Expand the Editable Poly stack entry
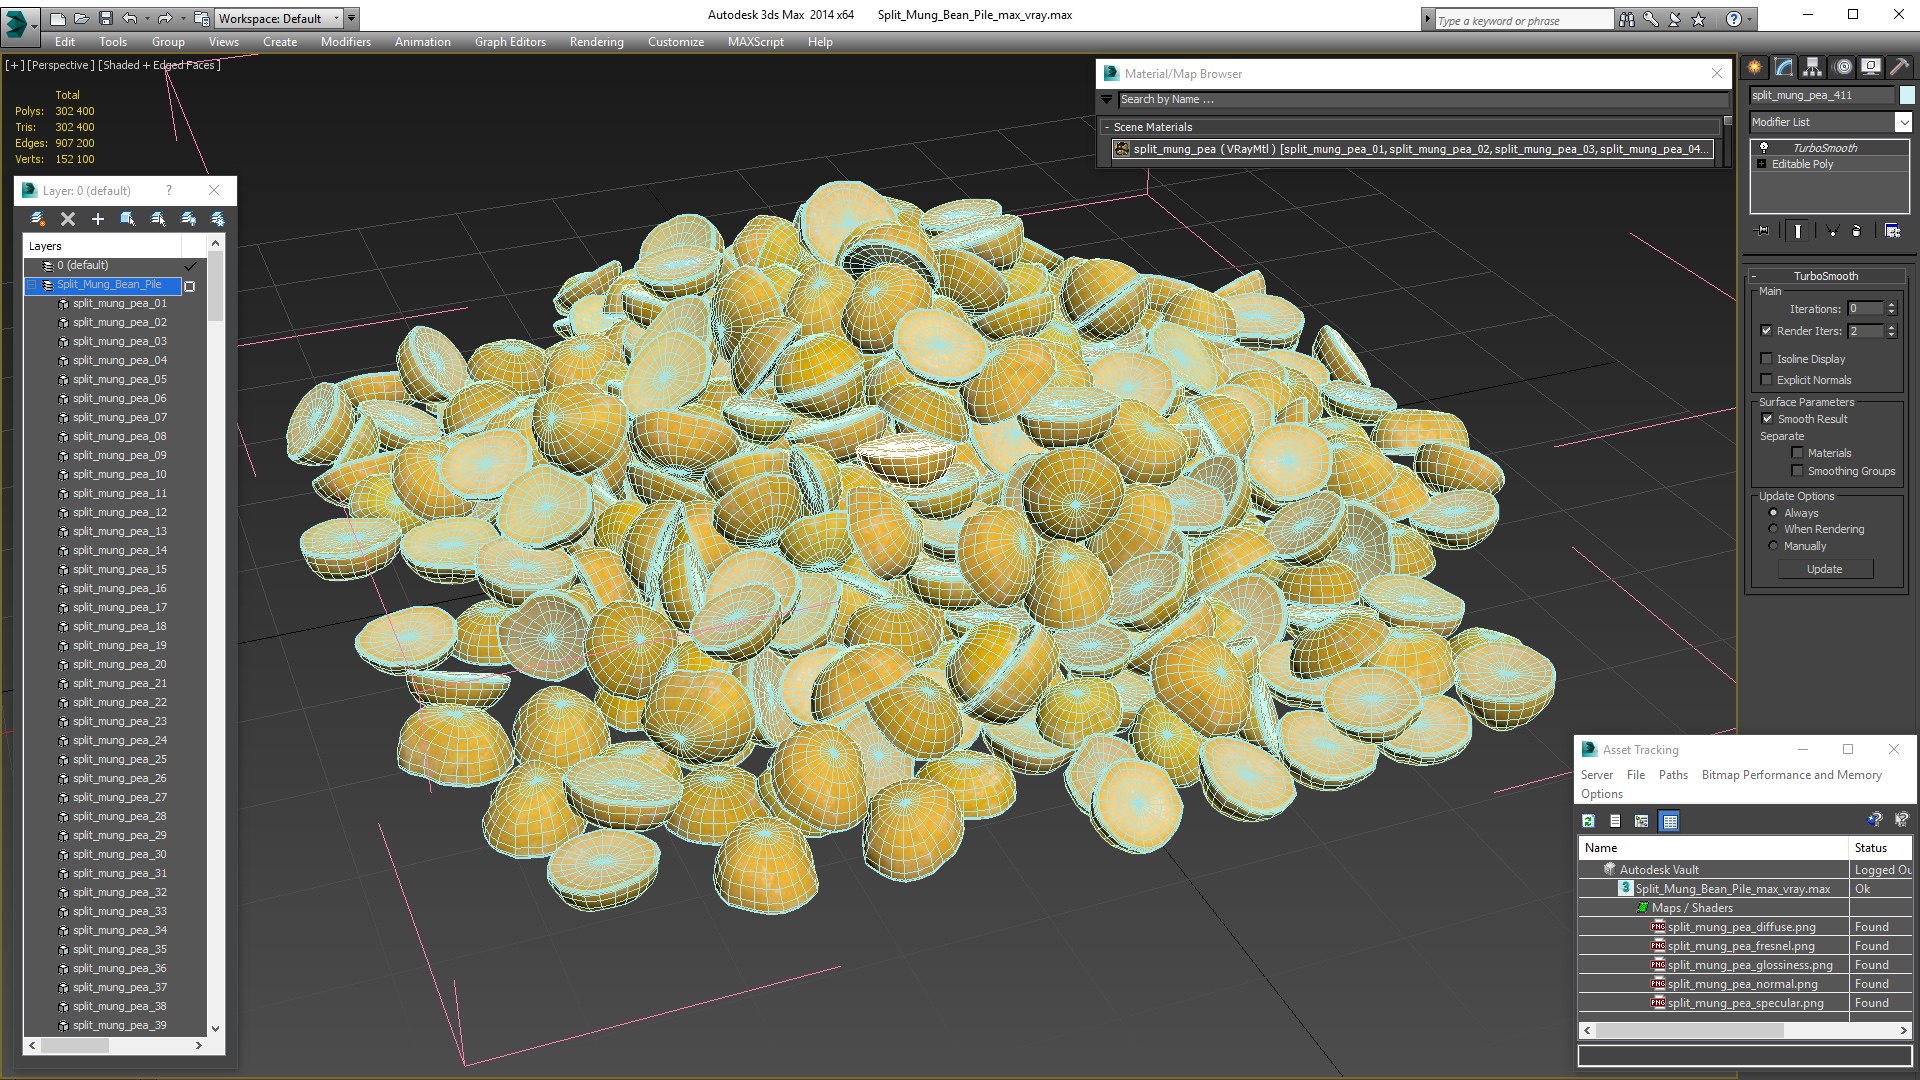This screenshot has width=1920, height=1080. [x=1761, y=164]
